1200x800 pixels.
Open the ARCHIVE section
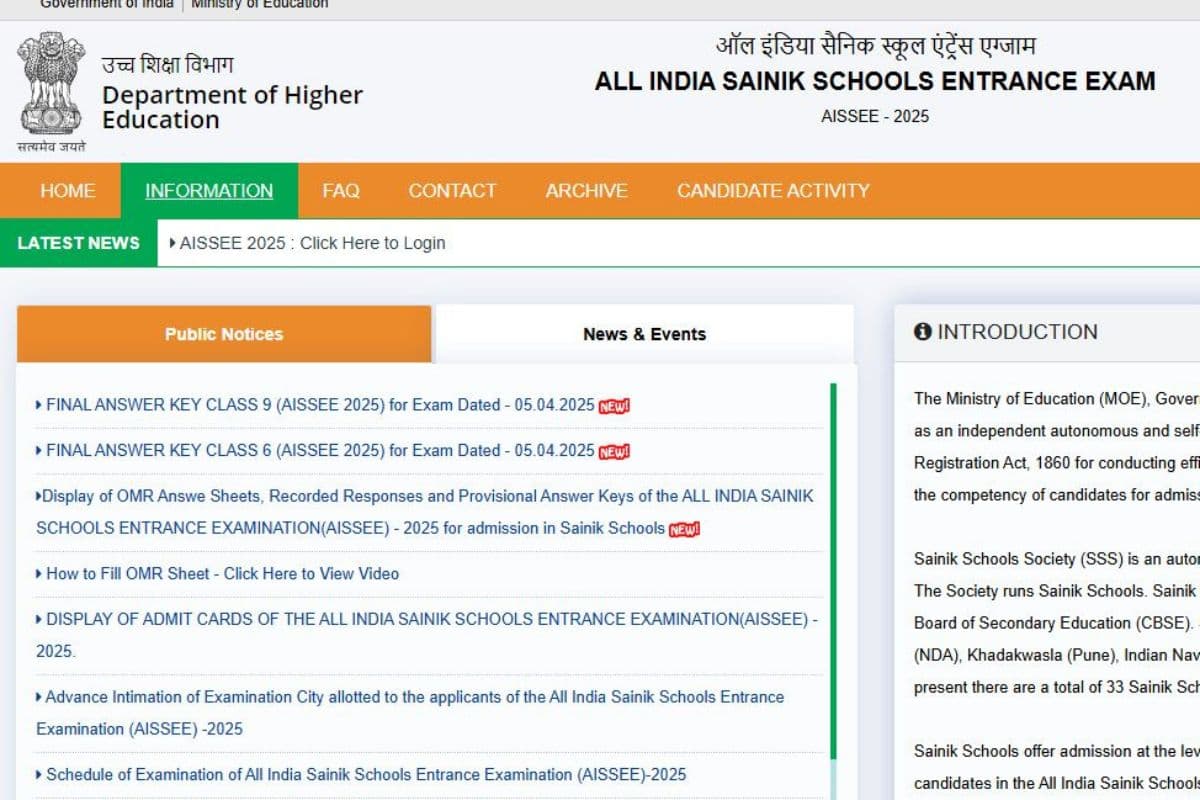point(586,191)
